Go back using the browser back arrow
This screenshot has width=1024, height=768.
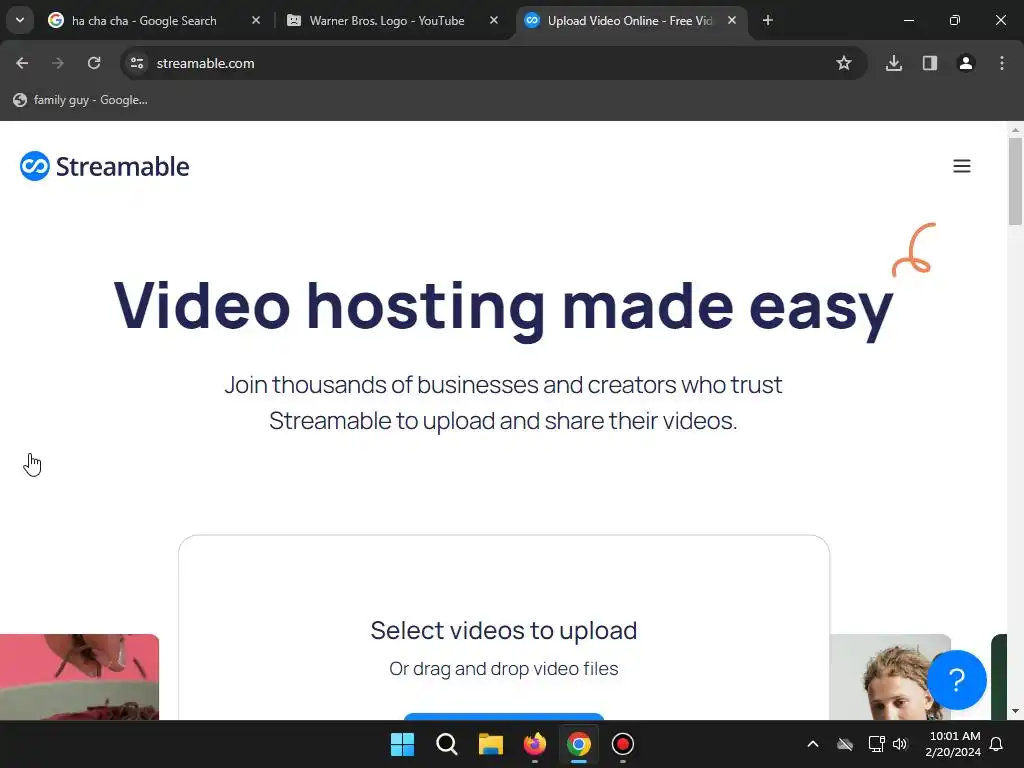click(x=22, y=63)
